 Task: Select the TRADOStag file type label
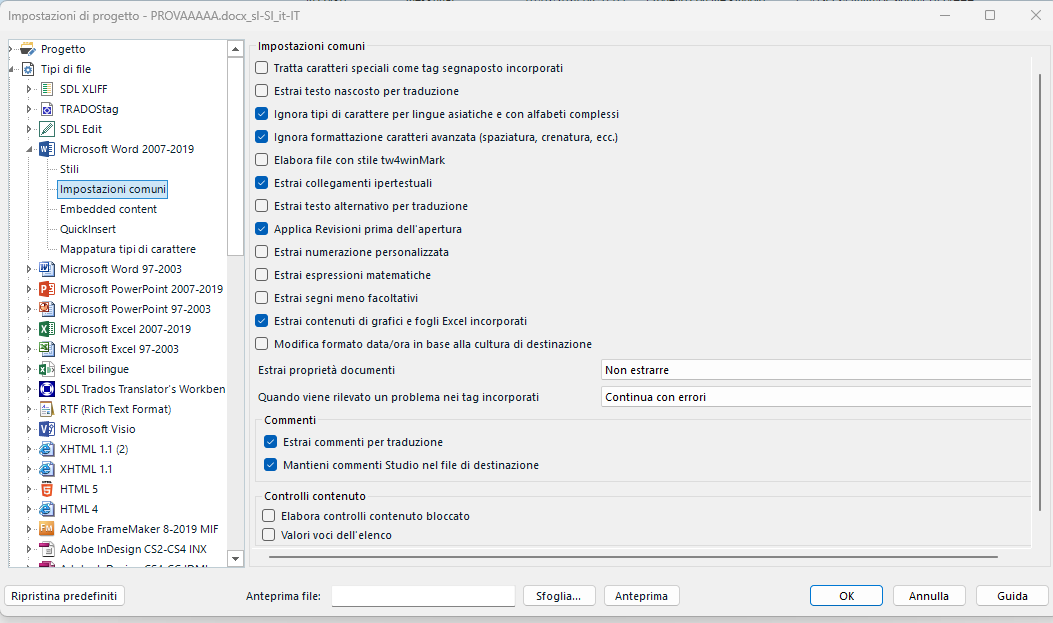(x=89, y=109)
